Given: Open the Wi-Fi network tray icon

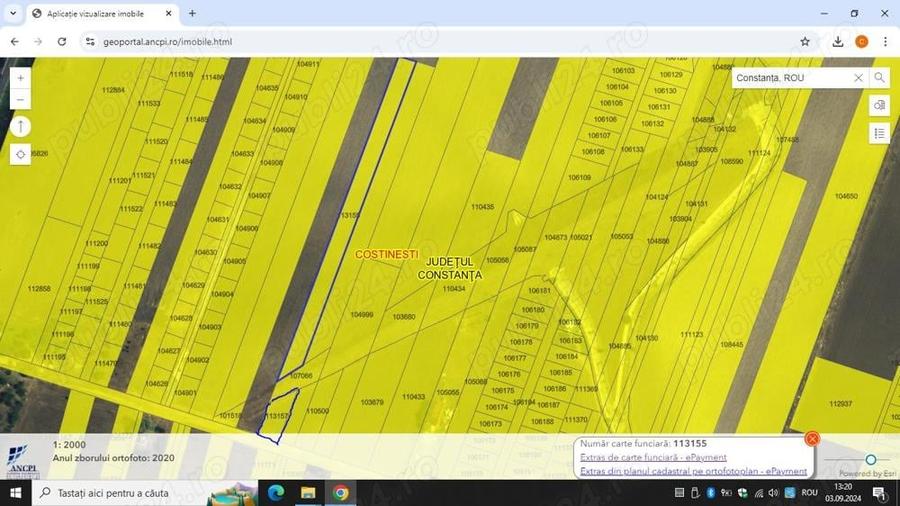Looking at the screenshot, I should (758, 493).
